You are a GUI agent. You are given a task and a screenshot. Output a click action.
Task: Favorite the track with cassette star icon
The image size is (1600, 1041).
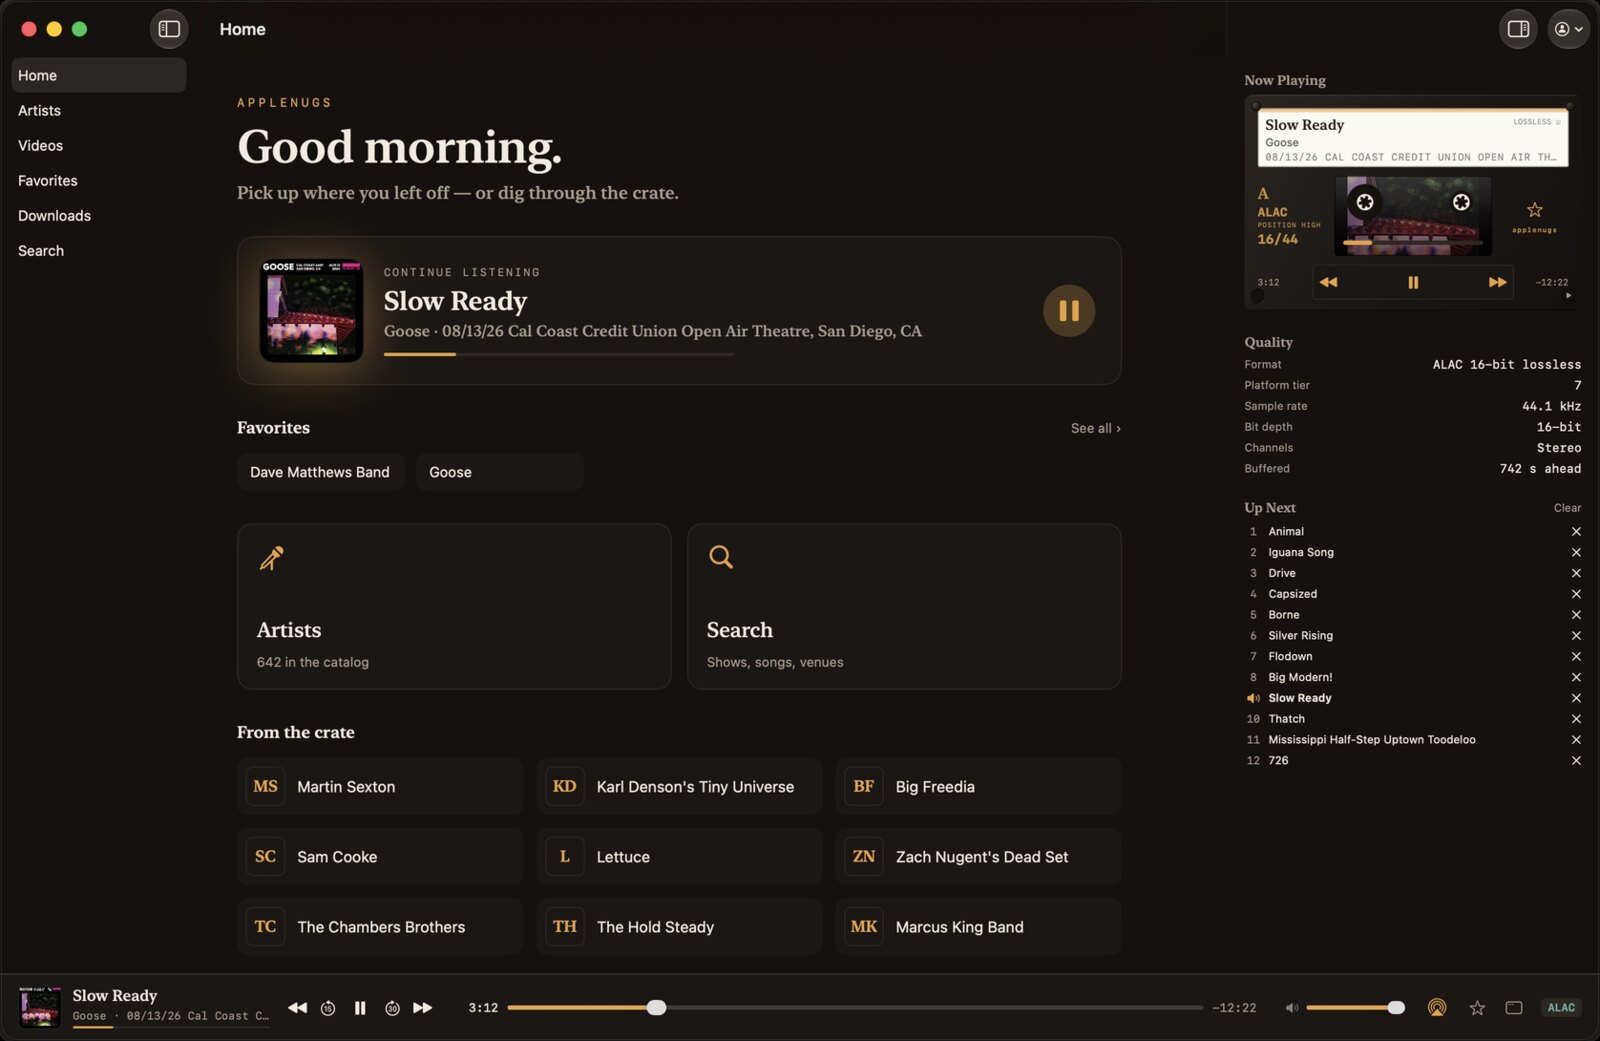click(1534, 210)
